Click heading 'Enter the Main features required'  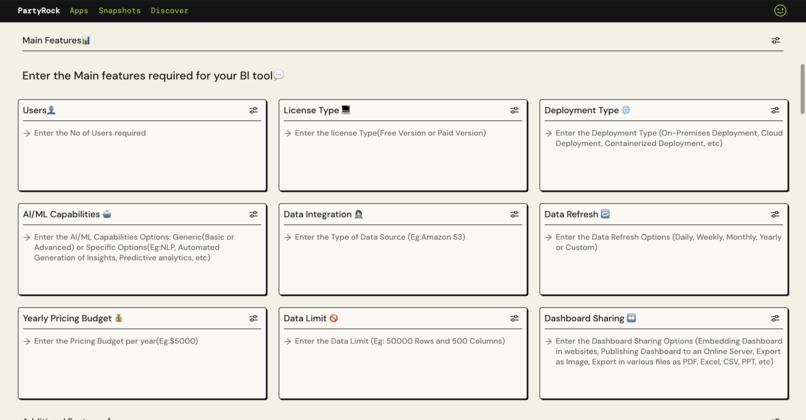(x=153, y=76)
